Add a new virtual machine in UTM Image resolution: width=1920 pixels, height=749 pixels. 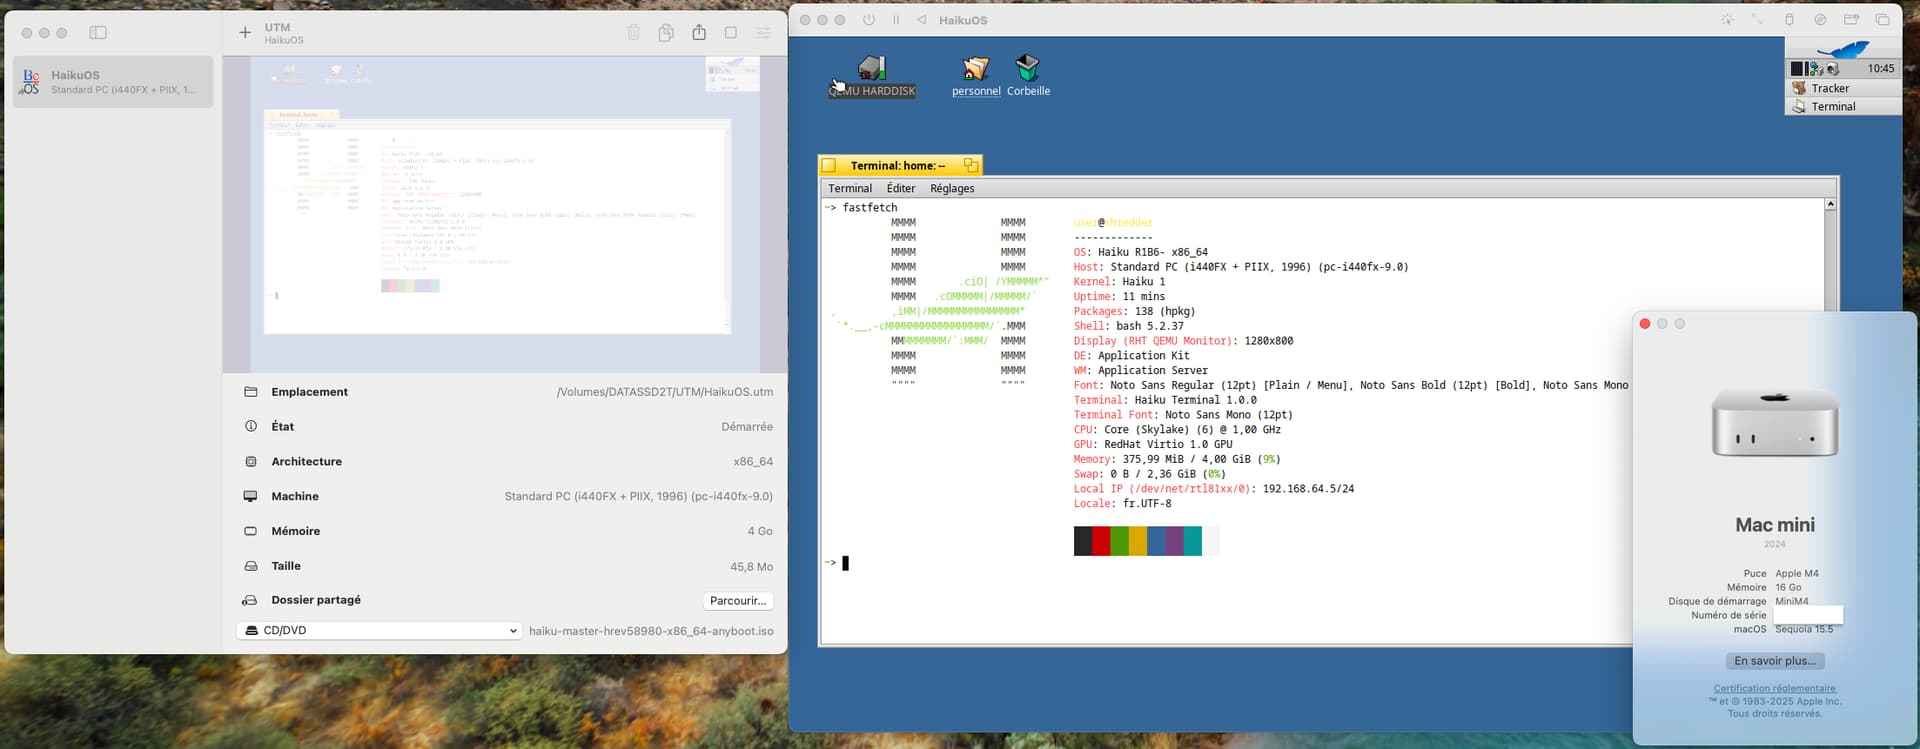[245, 33]
